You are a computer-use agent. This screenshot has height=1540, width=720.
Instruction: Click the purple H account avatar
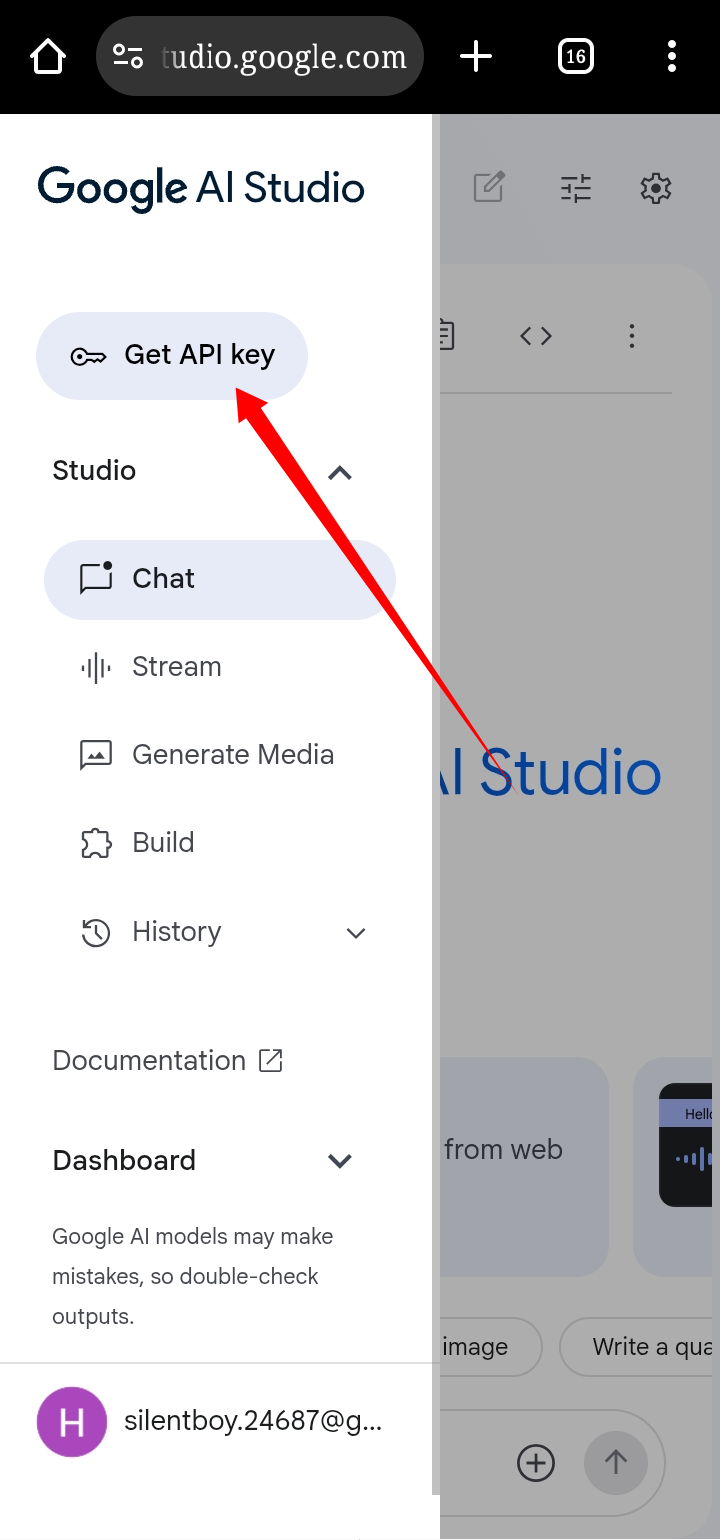point(72,1421)
